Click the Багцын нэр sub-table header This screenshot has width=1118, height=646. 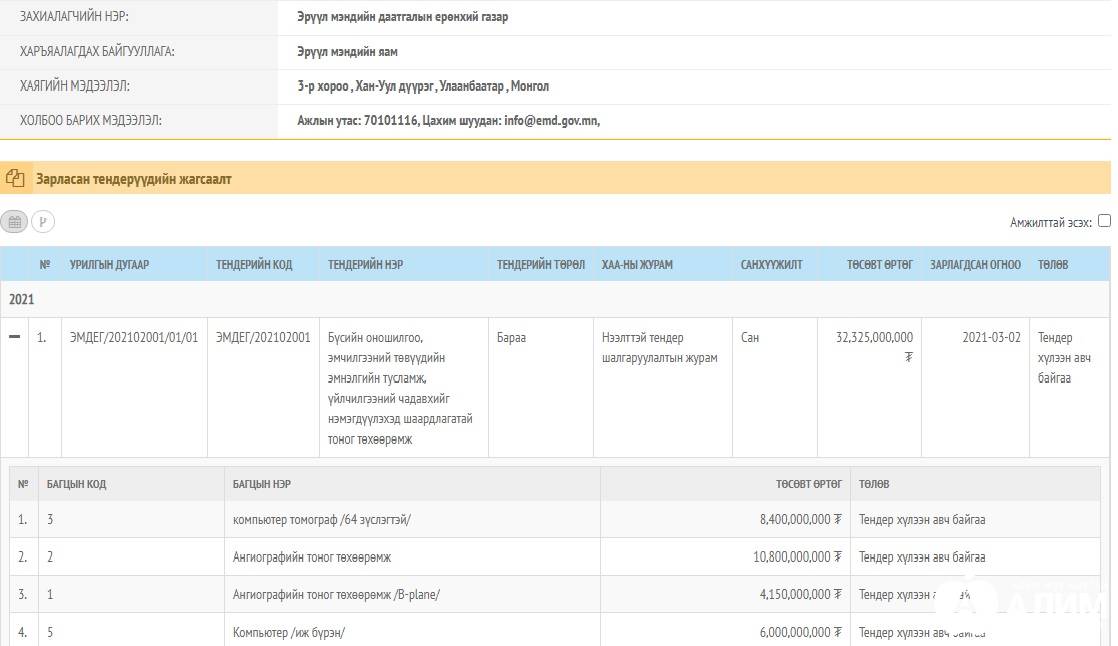(262, 484)
